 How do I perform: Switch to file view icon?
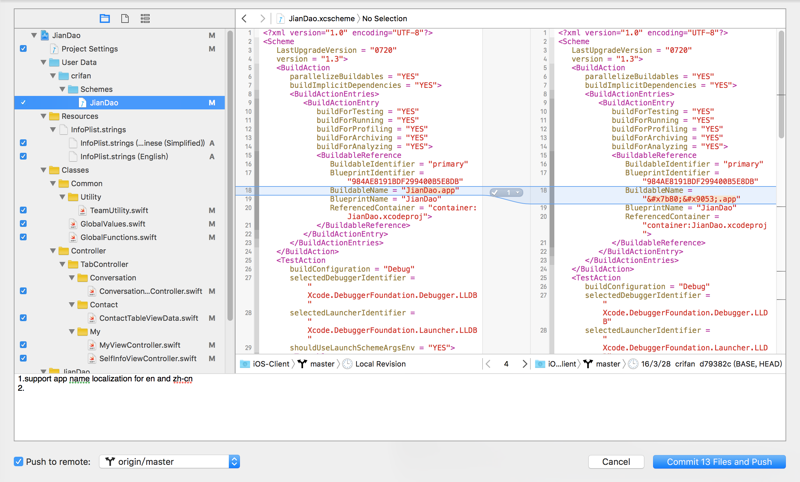125,18
